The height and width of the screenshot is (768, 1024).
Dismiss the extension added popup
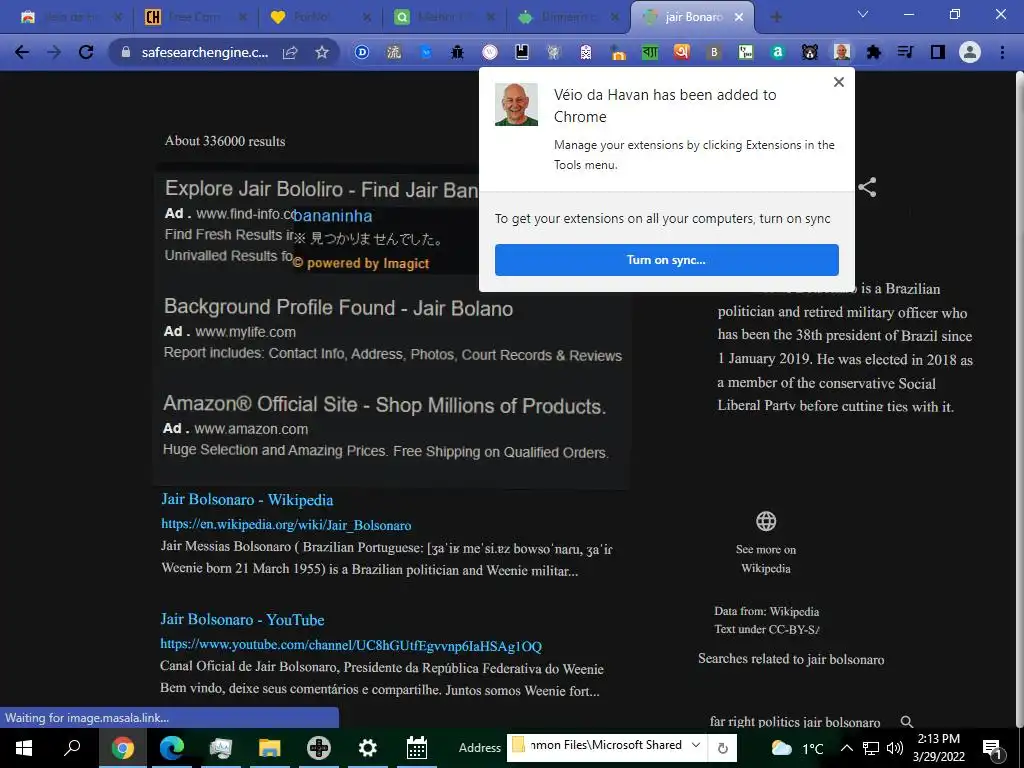(839, 82)
